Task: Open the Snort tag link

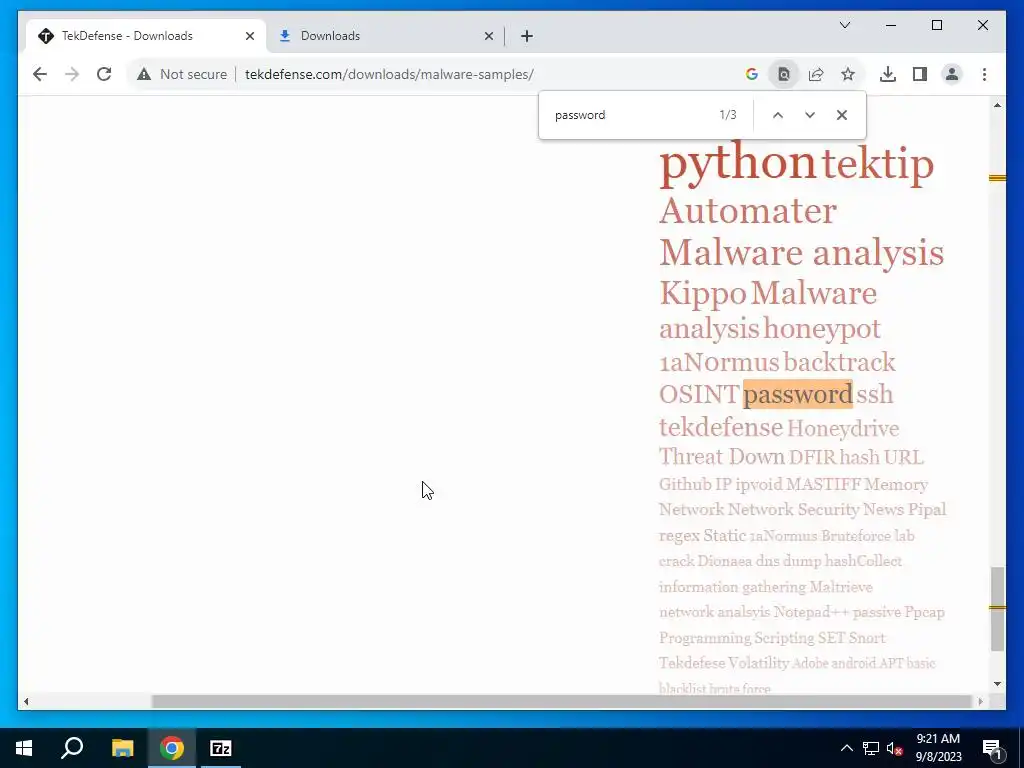Action: click(x=867, y=637)
